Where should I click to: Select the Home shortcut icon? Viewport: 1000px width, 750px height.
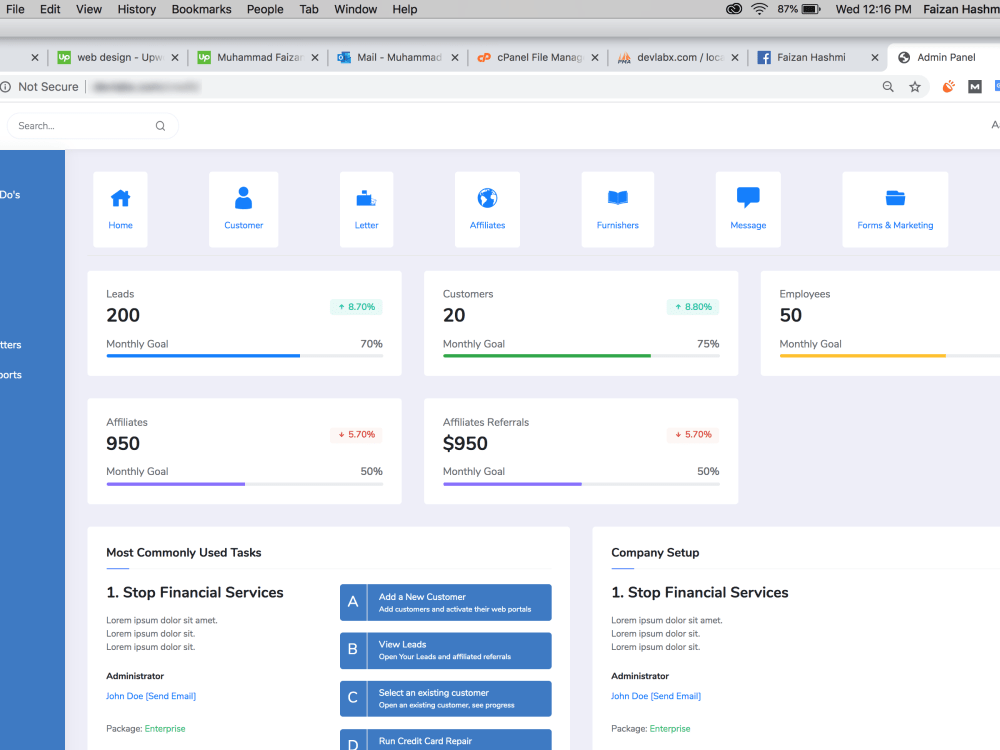click(120, 198)
